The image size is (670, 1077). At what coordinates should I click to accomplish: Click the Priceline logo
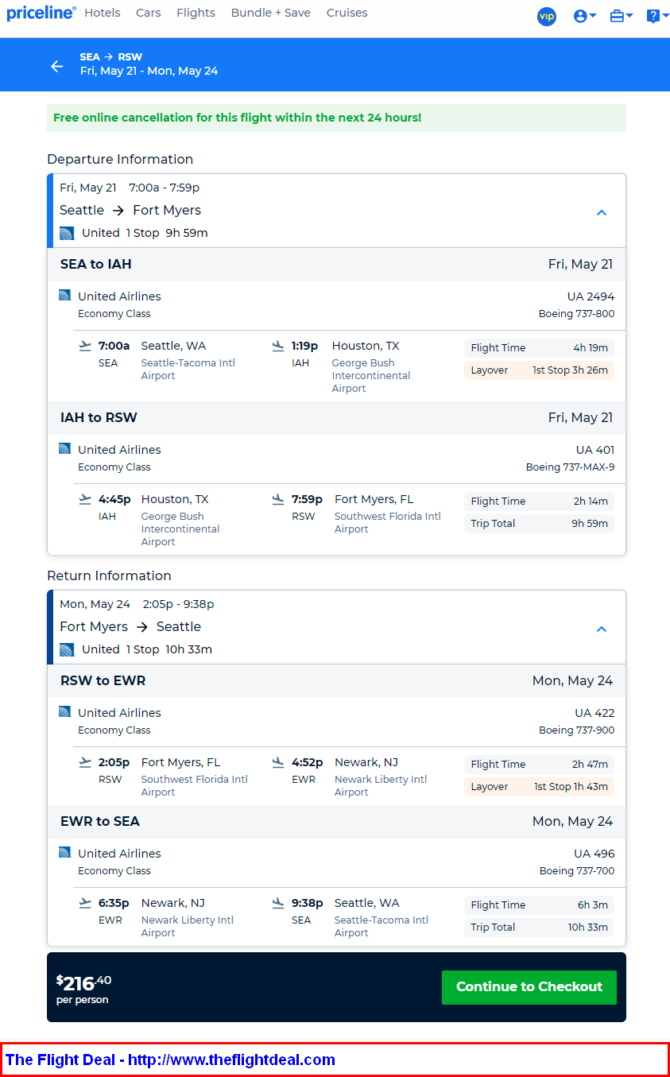(x=41, y=13)
